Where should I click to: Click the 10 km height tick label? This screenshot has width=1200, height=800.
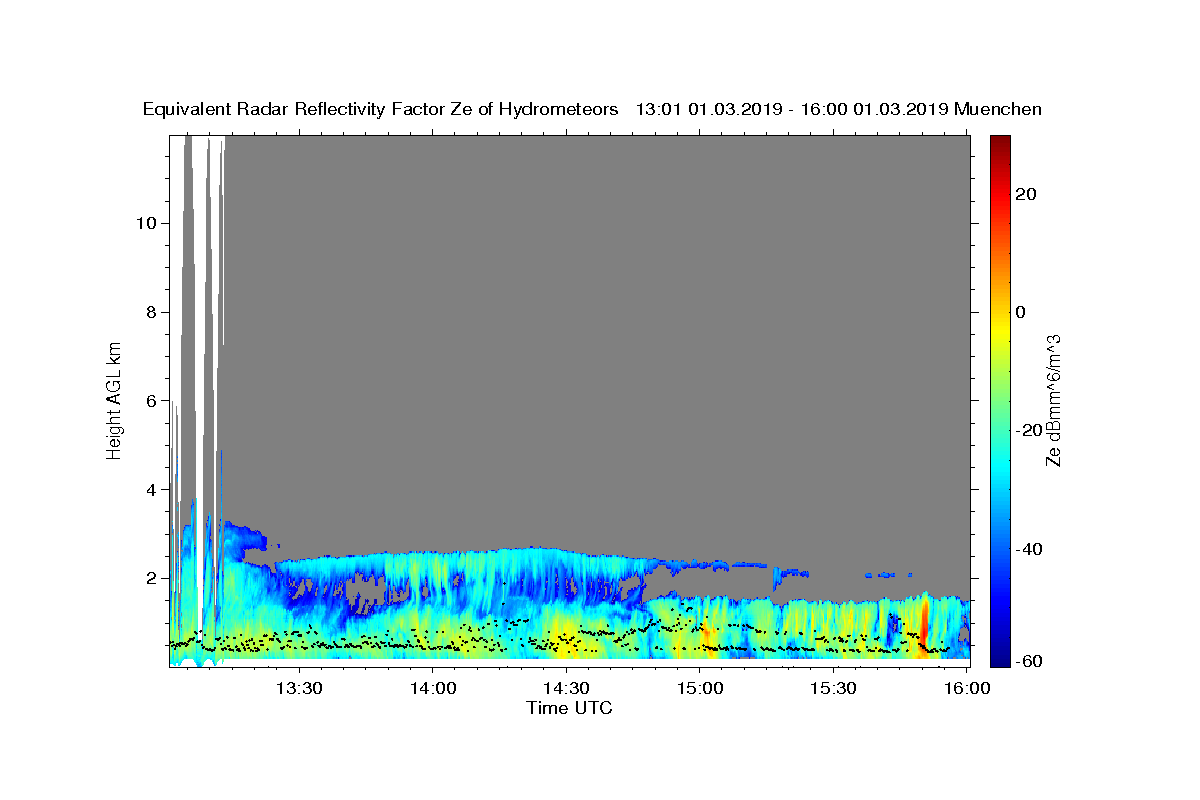(x=146, y=223)
